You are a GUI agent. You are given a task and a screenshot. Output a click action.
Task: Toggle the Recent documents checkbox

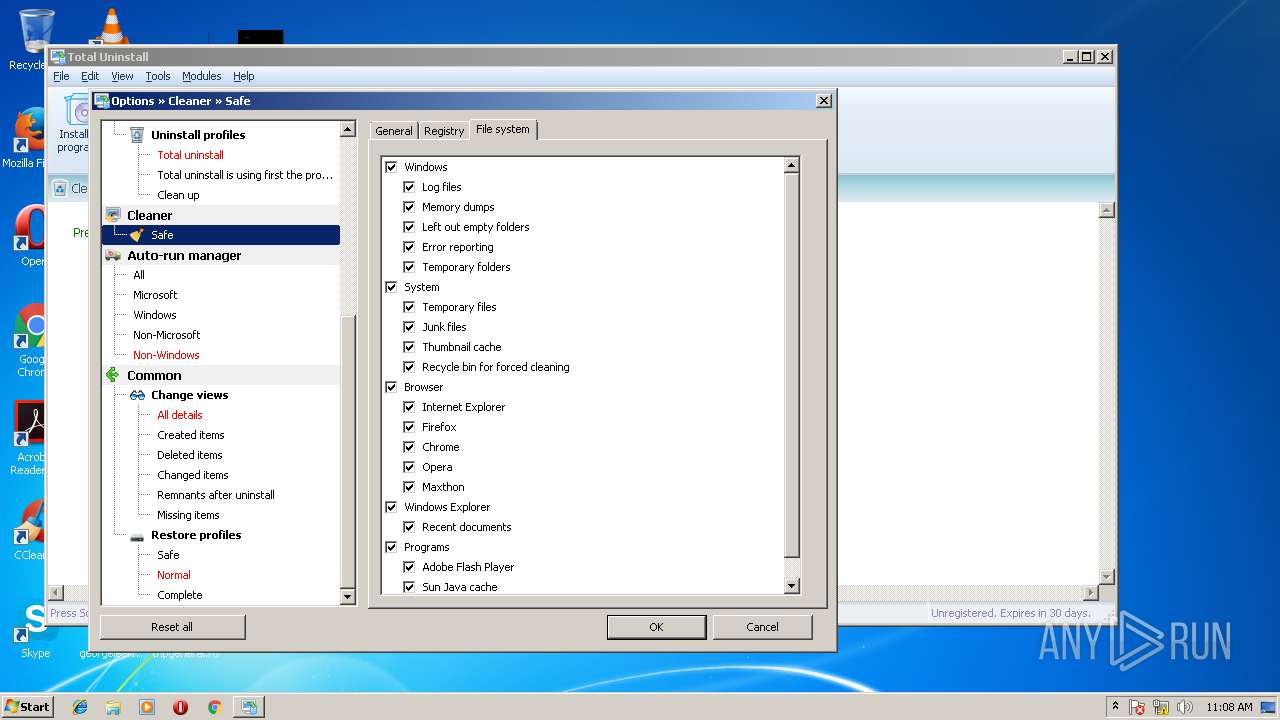[409, 527]
